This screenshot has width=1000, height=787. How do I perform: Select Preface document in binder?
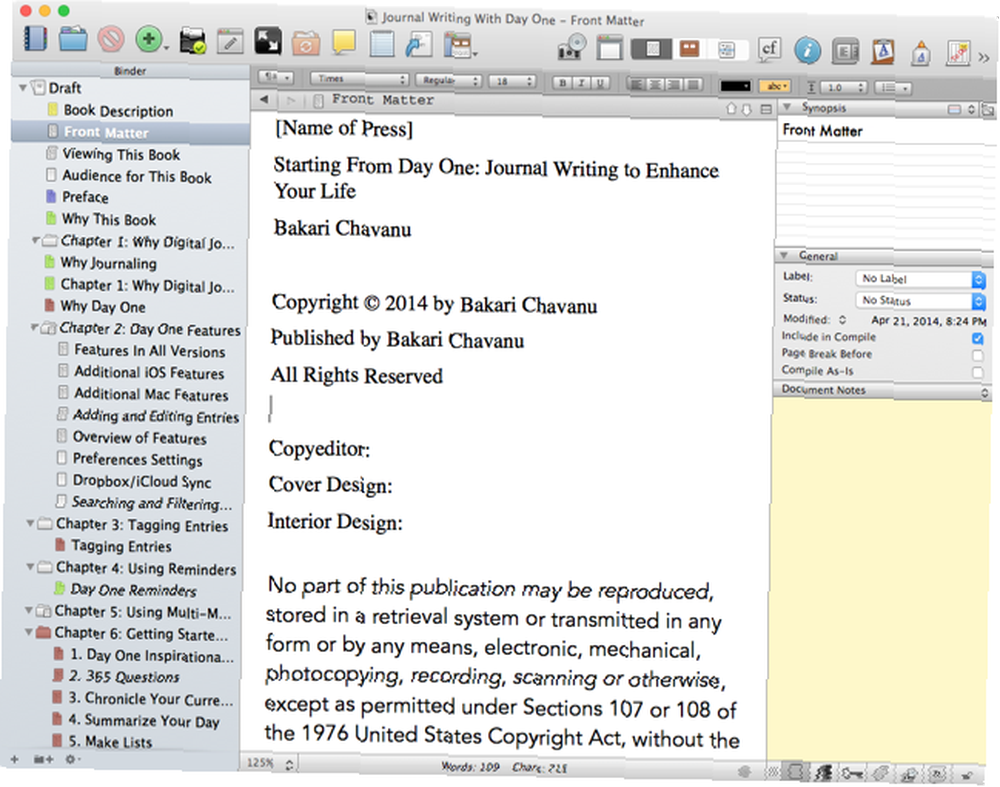point(85,197)
